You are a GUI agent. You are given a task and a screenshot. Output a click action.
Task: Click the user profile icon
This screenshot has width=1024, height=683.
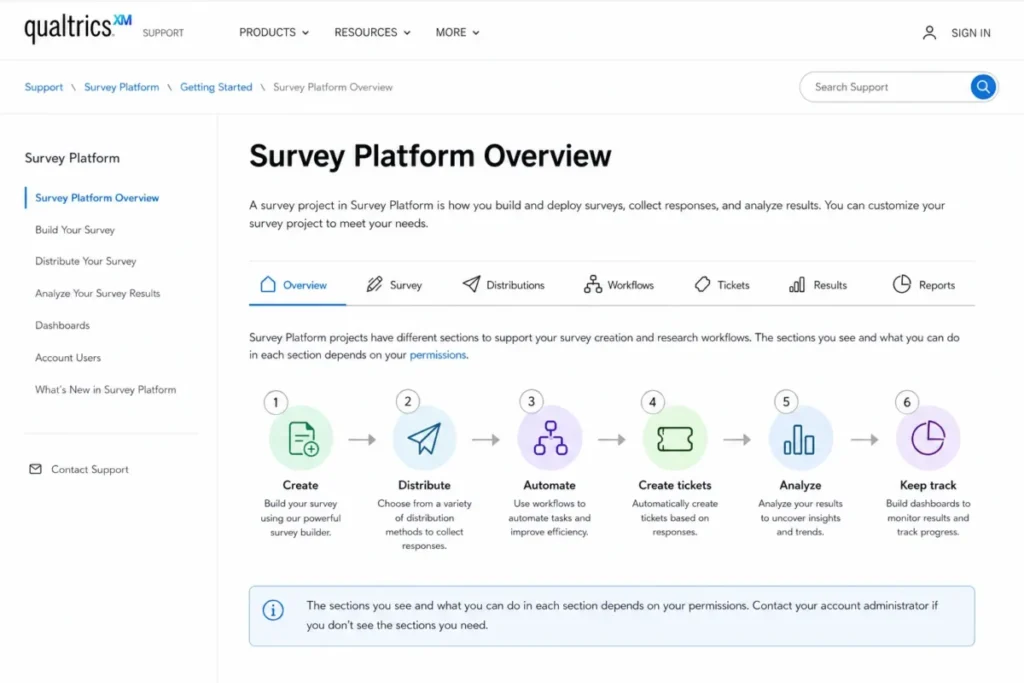point(929,33)
